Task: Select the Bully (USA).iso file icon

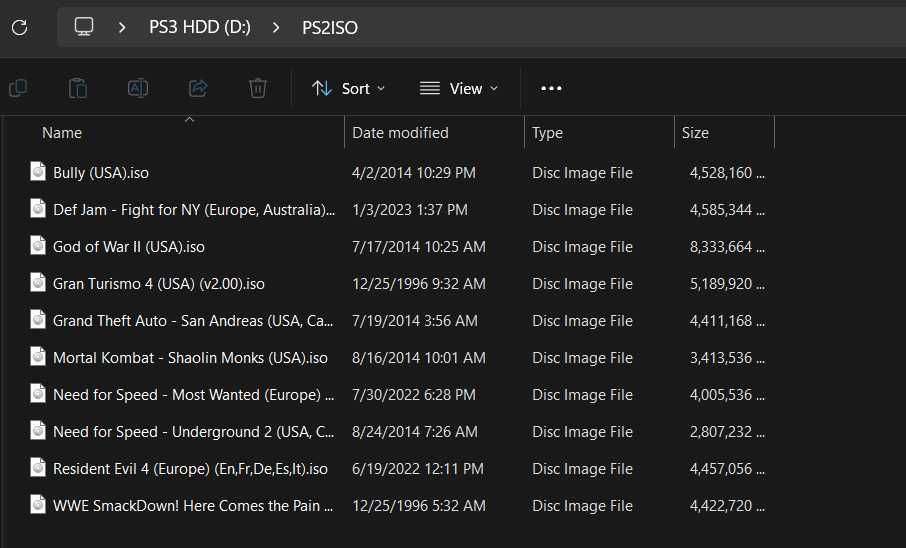Action: point(38,172)
